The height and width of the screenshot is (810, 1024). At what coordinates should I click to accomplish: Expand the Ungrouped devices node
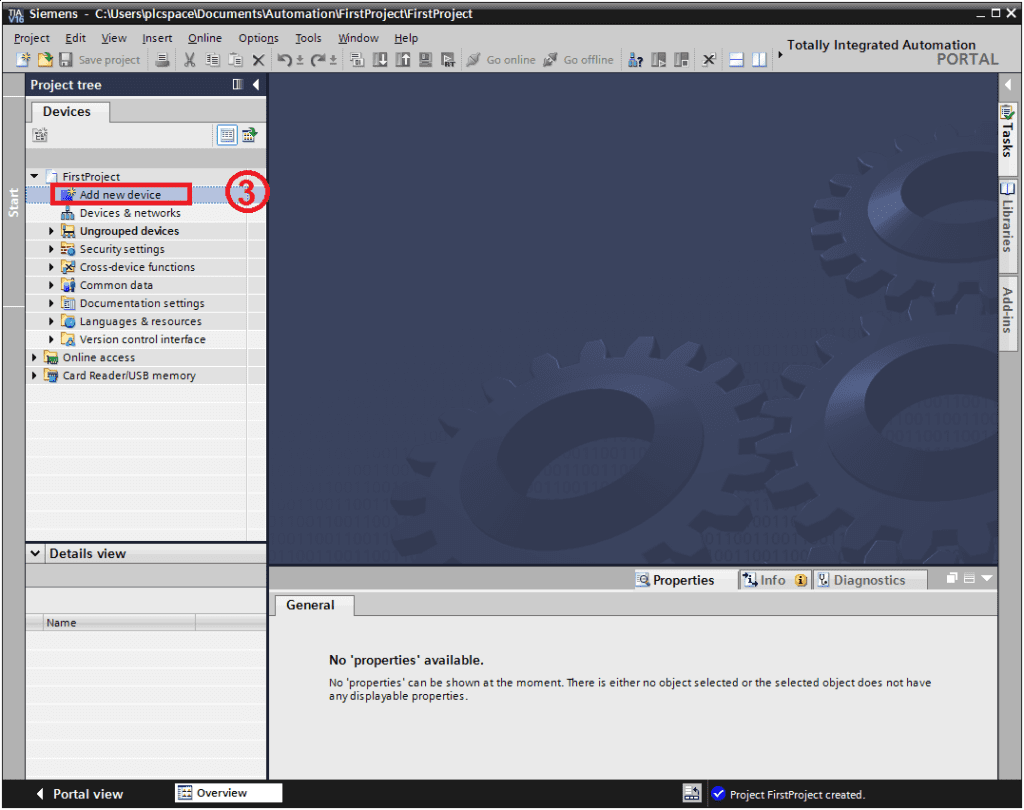click(x=52, y=231)
